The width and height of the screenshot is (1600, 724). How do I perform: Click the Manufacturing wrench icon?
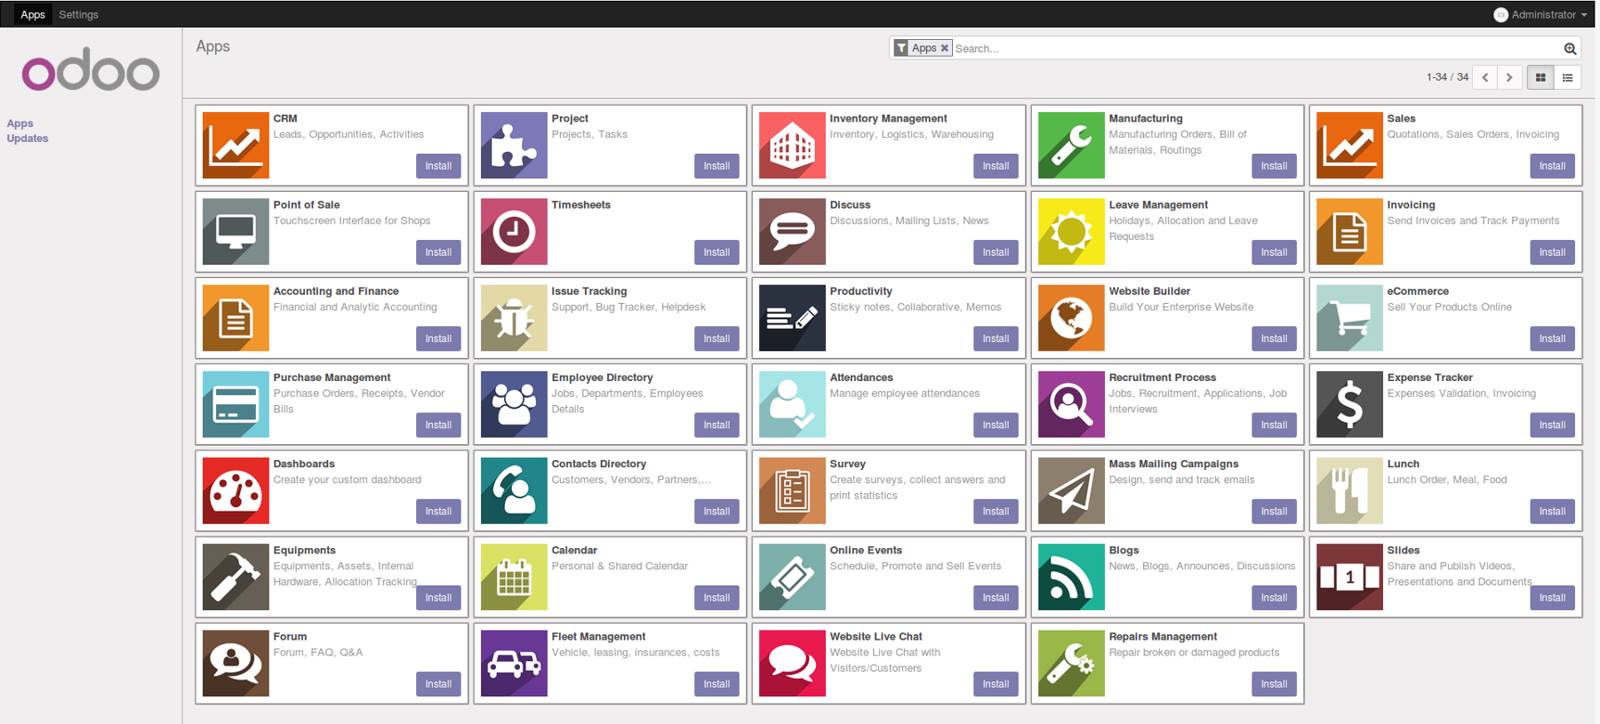[x=1070, y=146]
